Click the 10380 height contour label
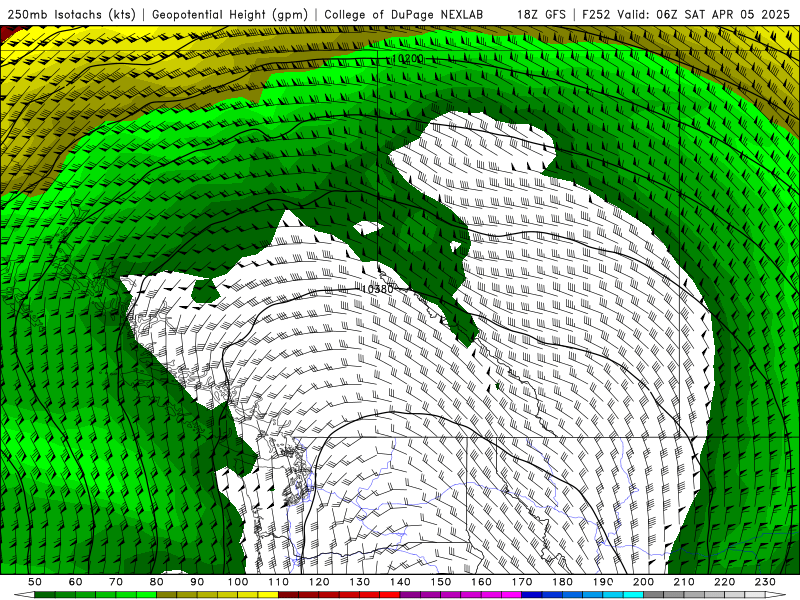 (x=378, y=289)
